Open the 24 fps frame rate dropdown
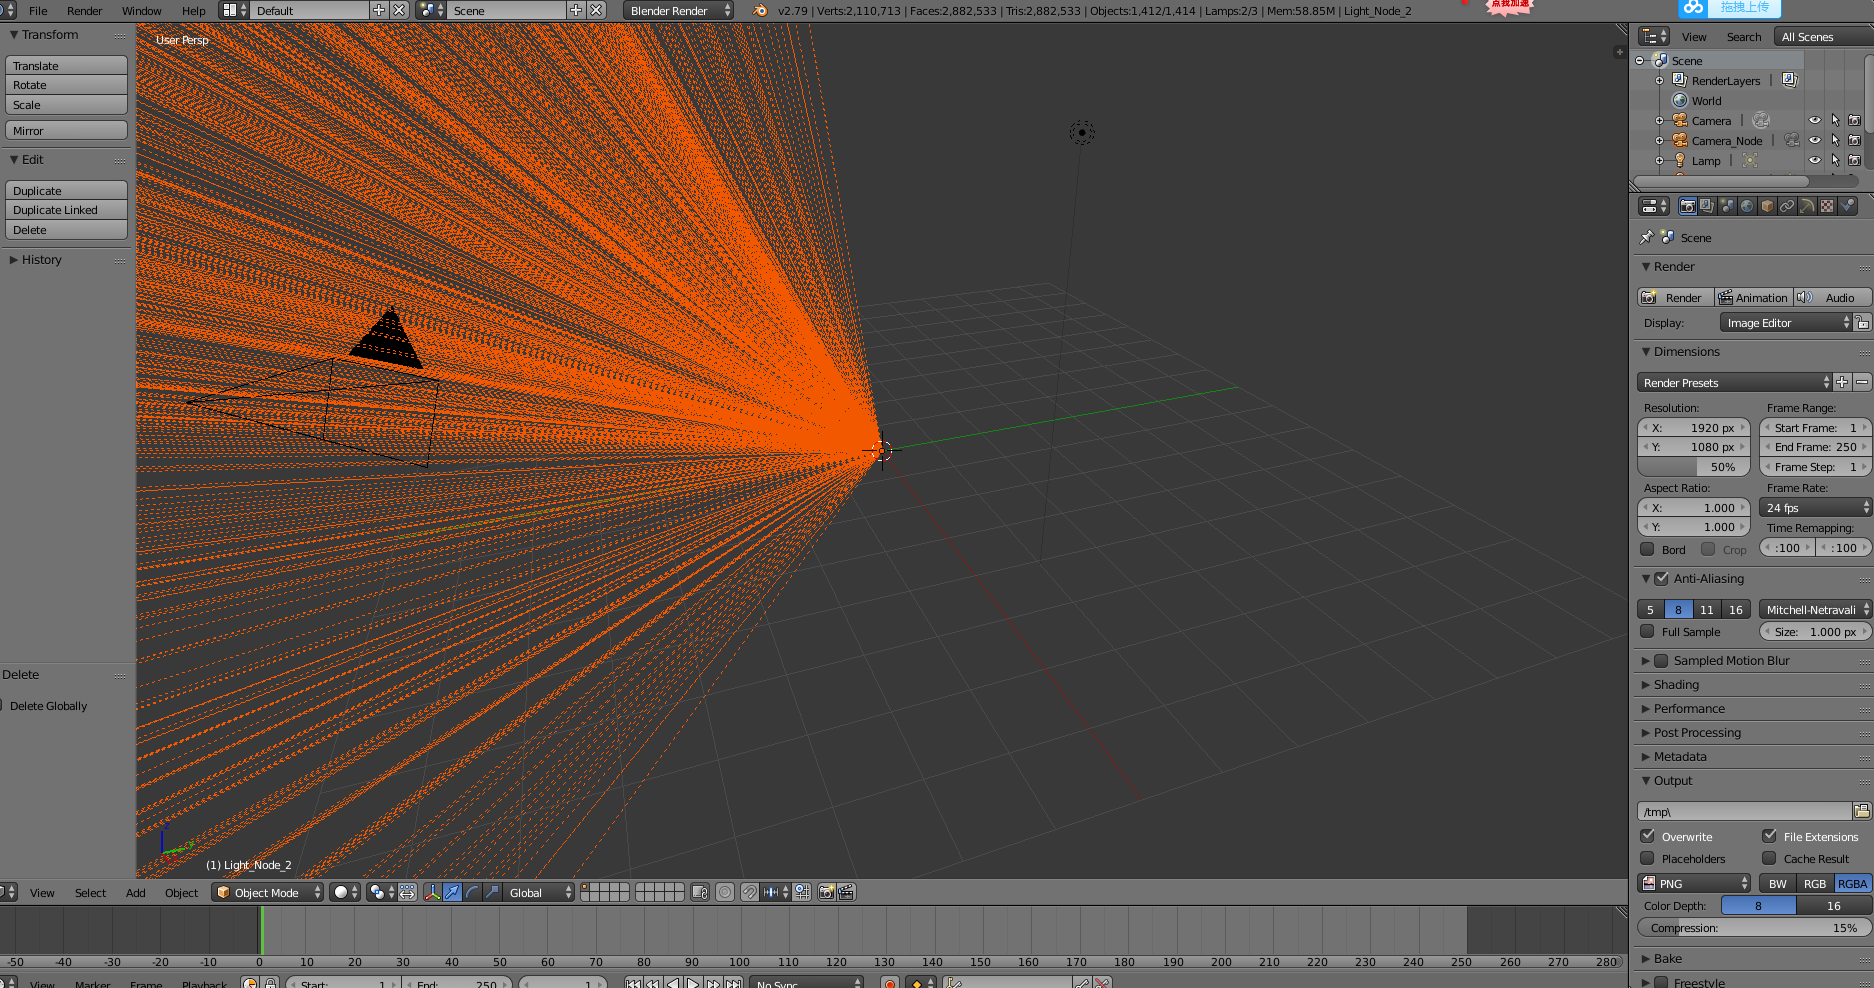 point(1815,507)
